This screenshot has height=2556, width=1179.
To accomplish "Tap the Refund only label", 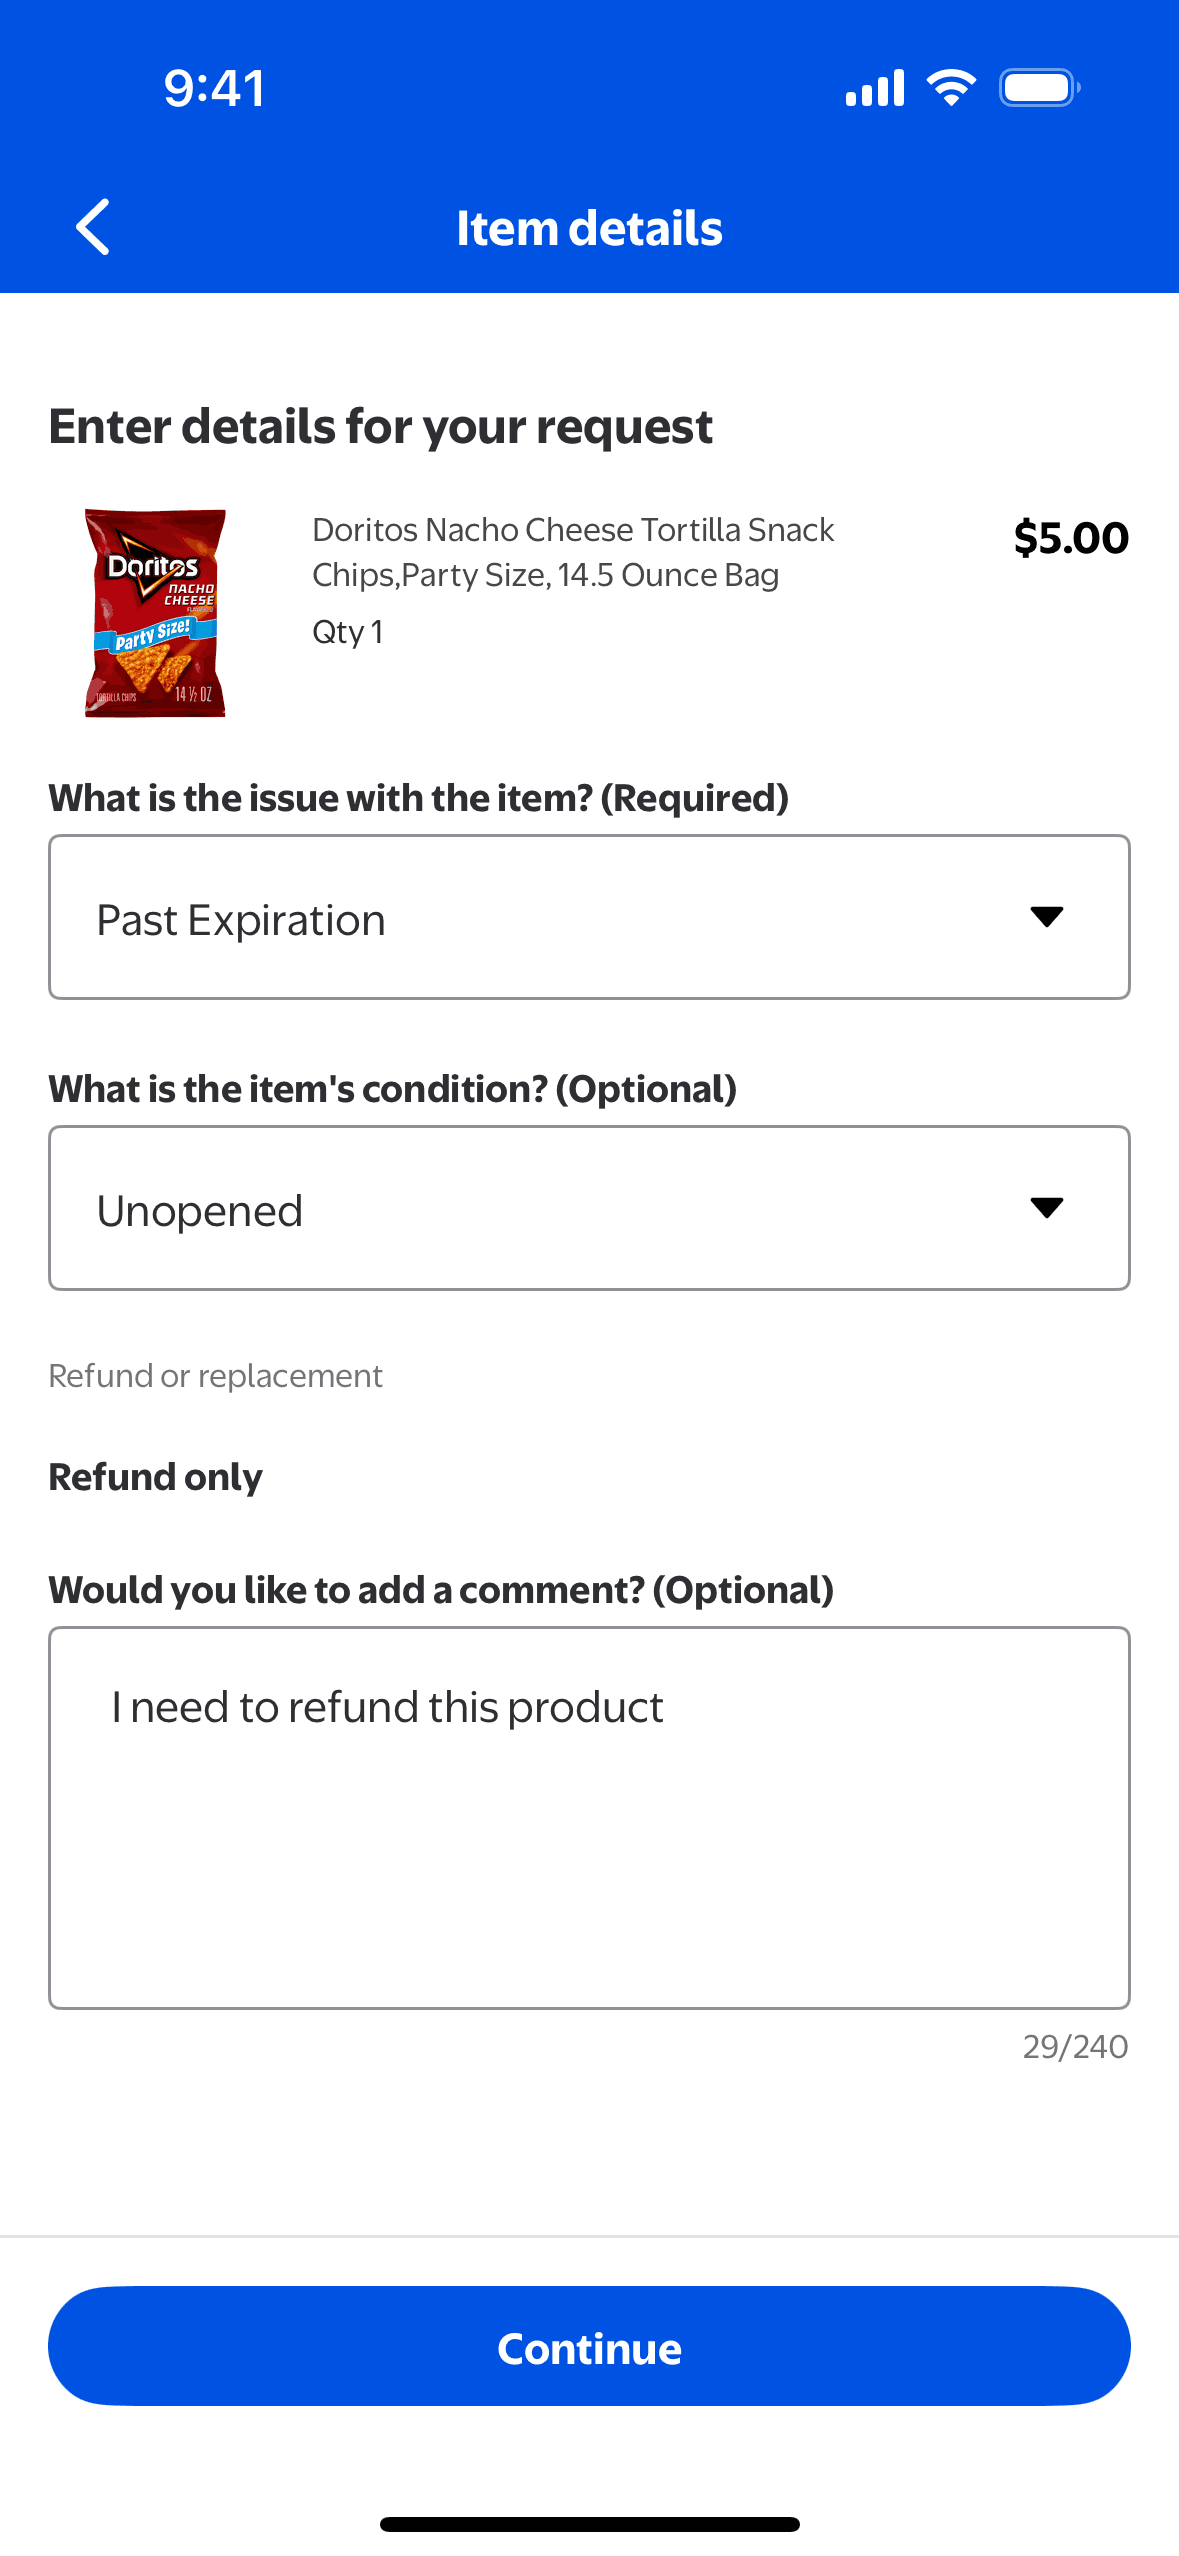I will 156,1477.
